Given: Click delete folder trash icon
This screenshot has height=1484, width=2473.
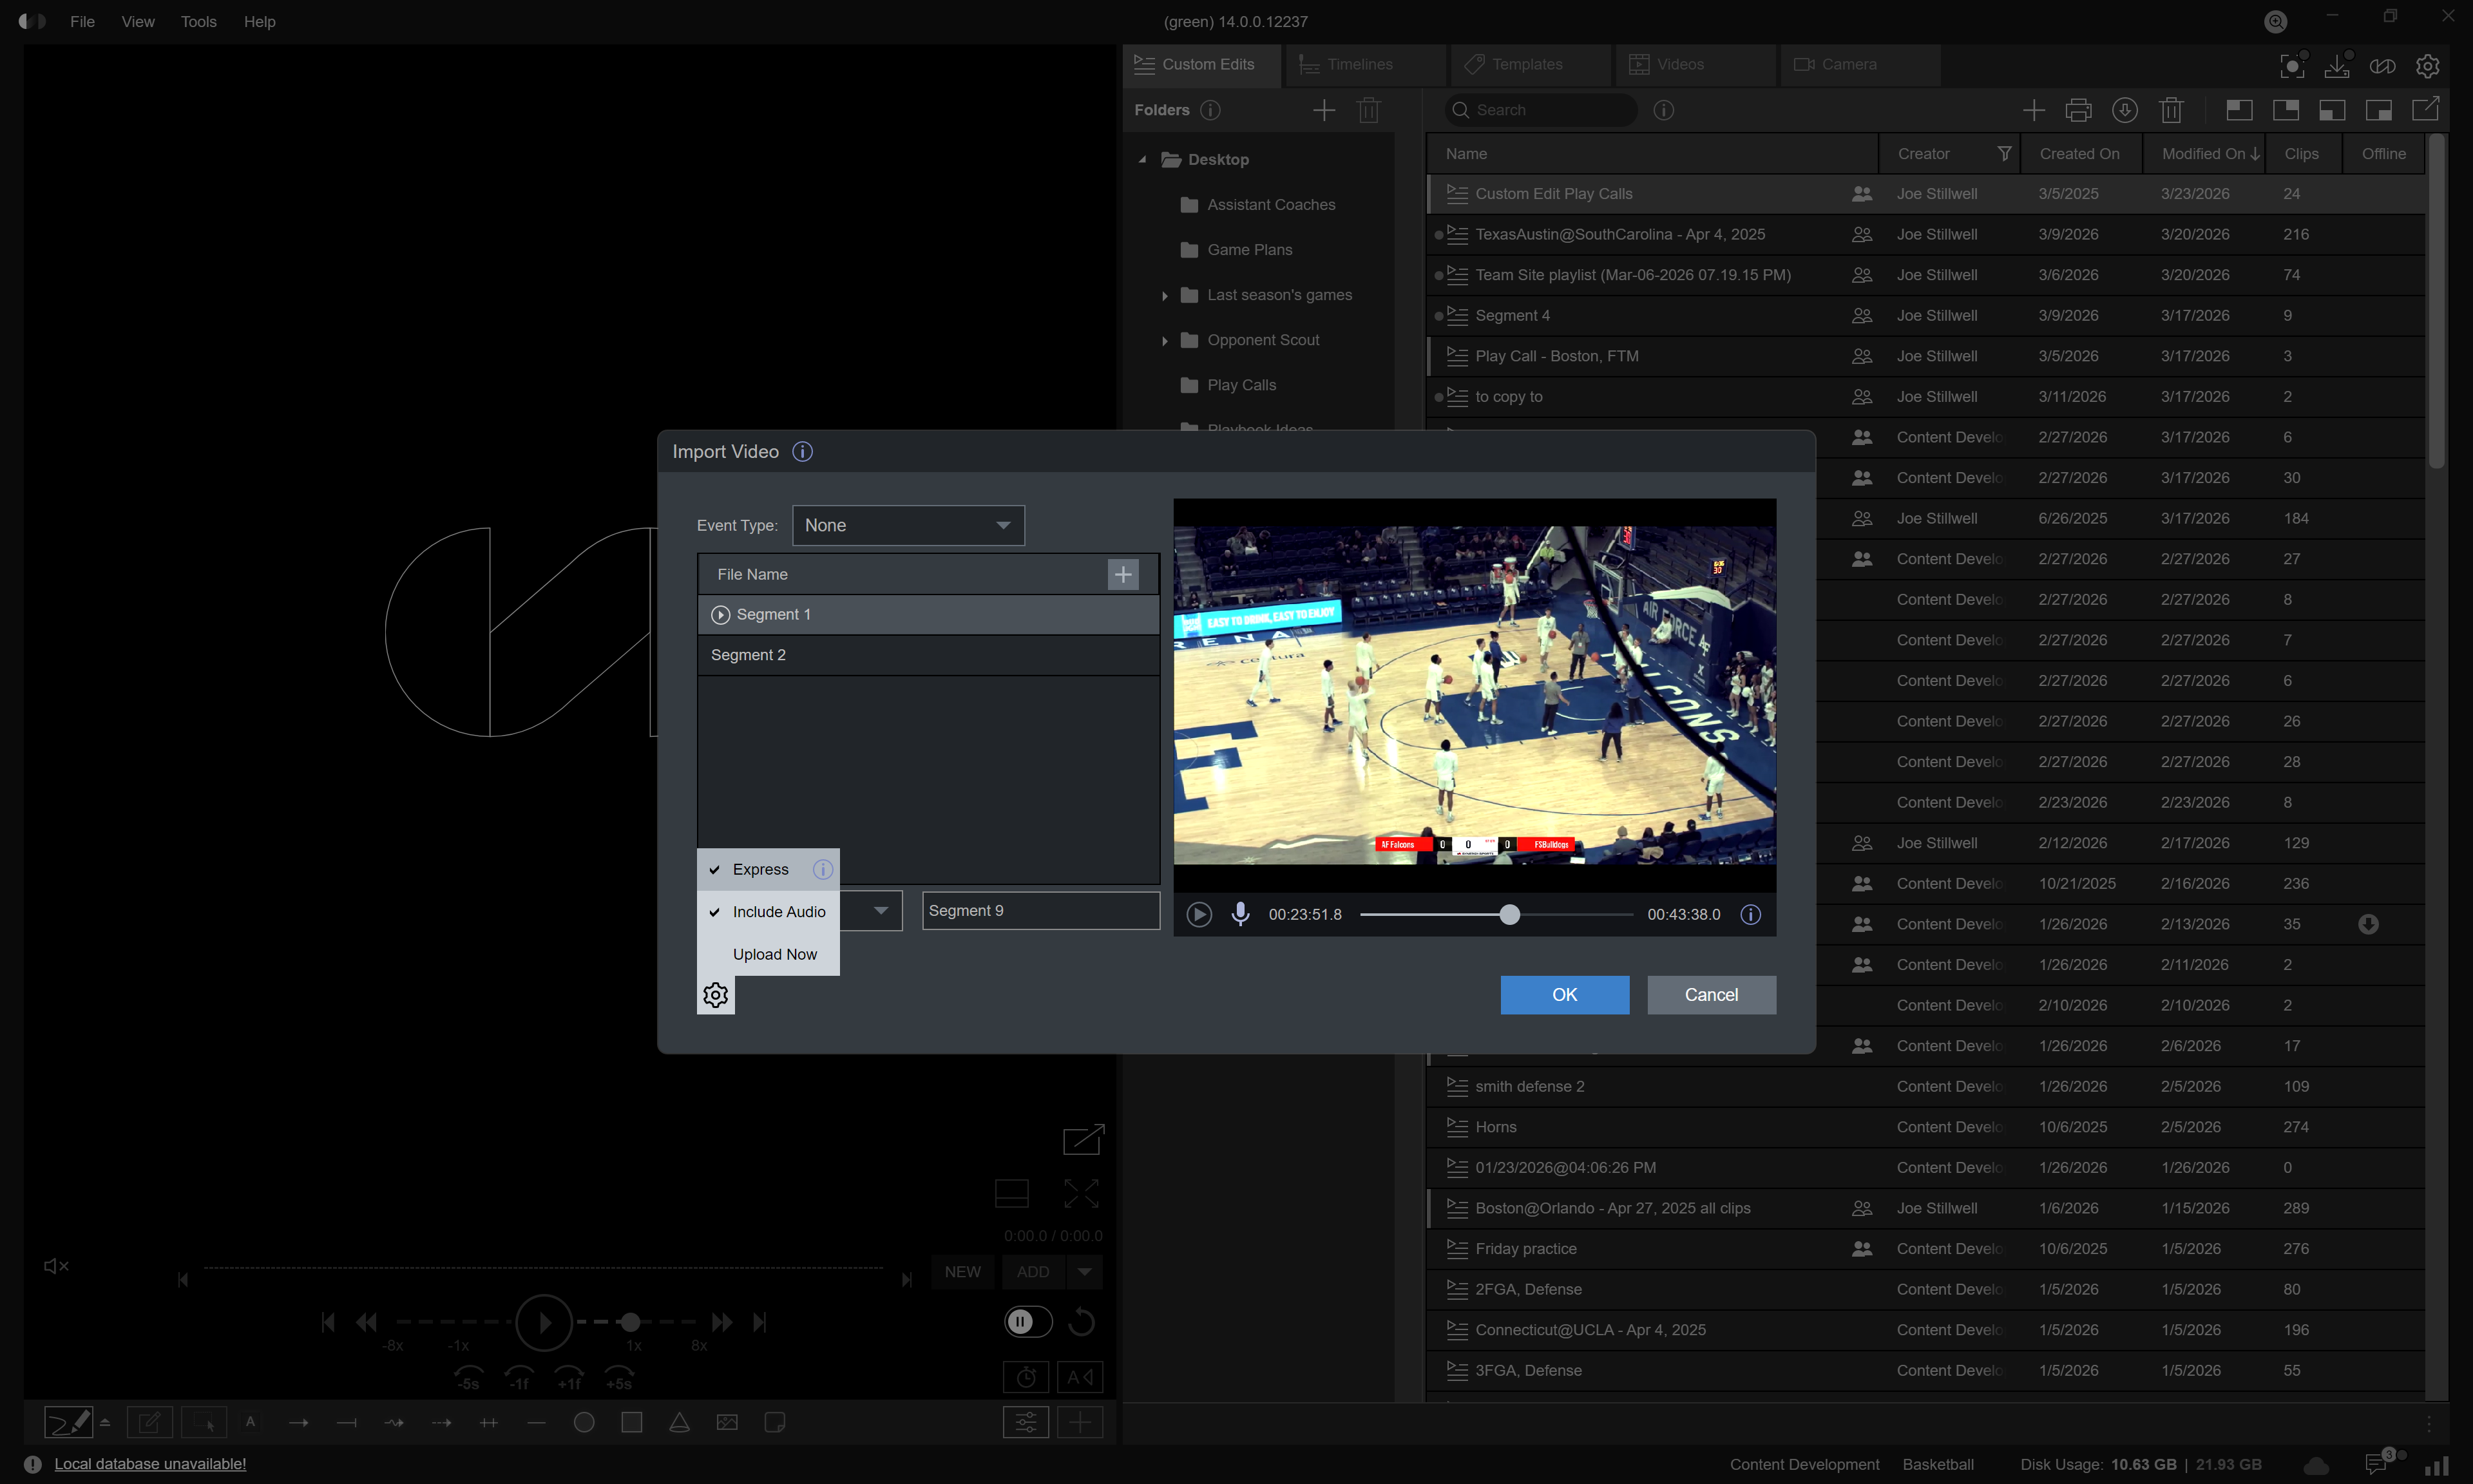Looking at the screenshot, I should point(1368,110).
